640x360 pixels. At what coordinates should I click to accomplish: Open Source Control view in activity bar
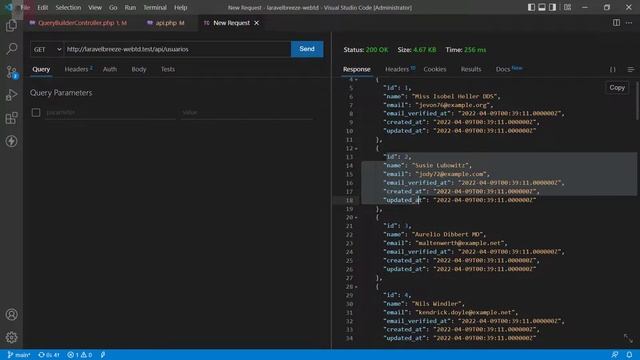pos(11,72)
